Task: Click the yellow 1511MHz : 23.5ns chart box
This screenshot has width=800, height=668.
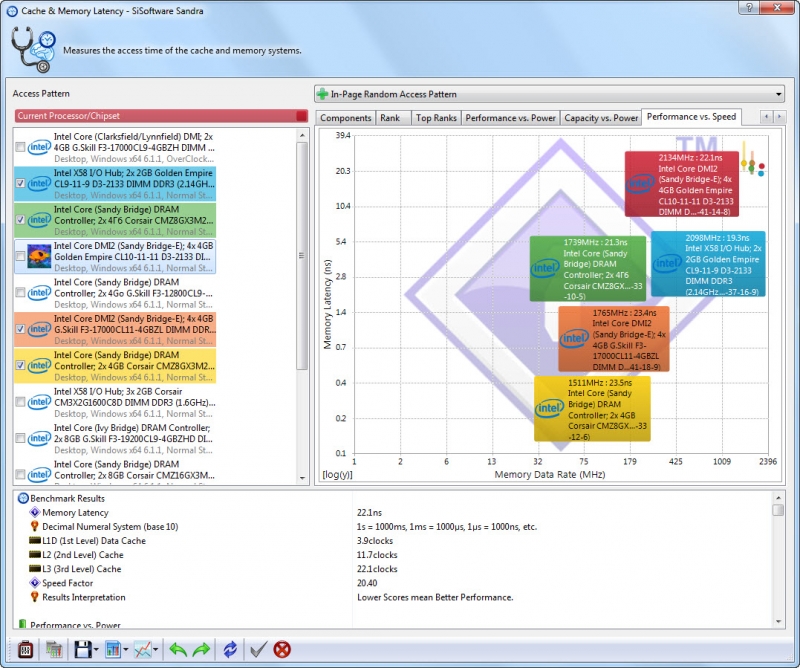Action: (x=592, y=409)
